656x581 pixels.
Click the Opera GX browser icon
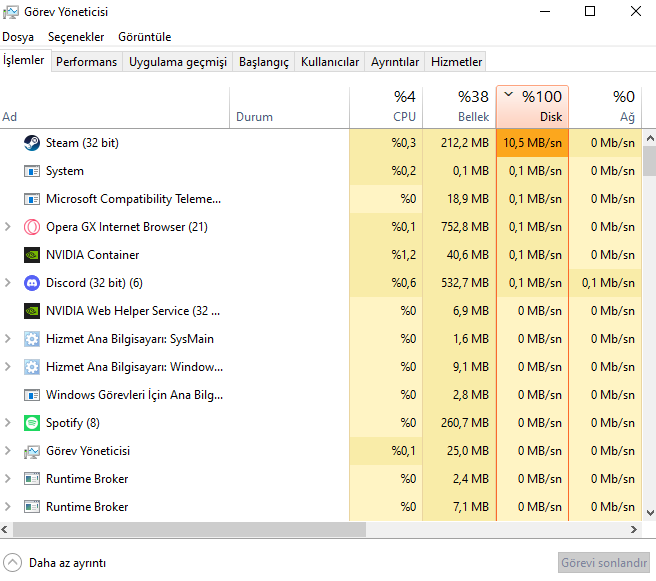[31, 227]
